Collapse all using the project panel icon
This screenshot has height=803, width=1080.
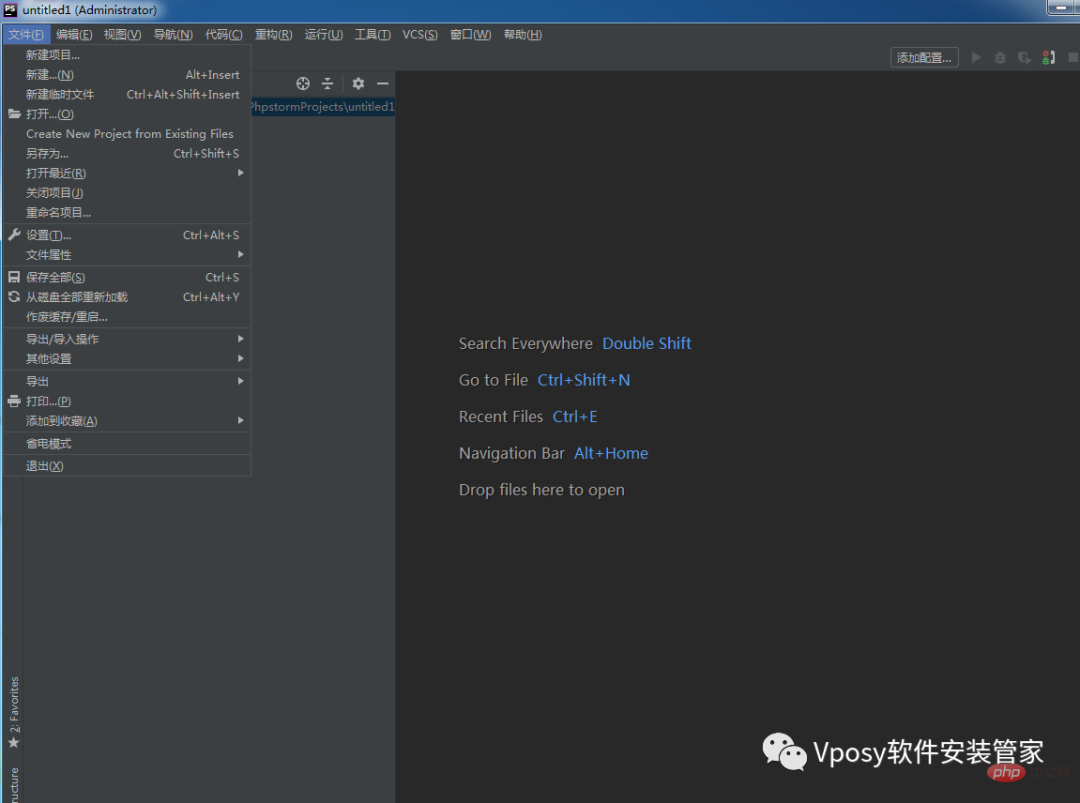328,83
